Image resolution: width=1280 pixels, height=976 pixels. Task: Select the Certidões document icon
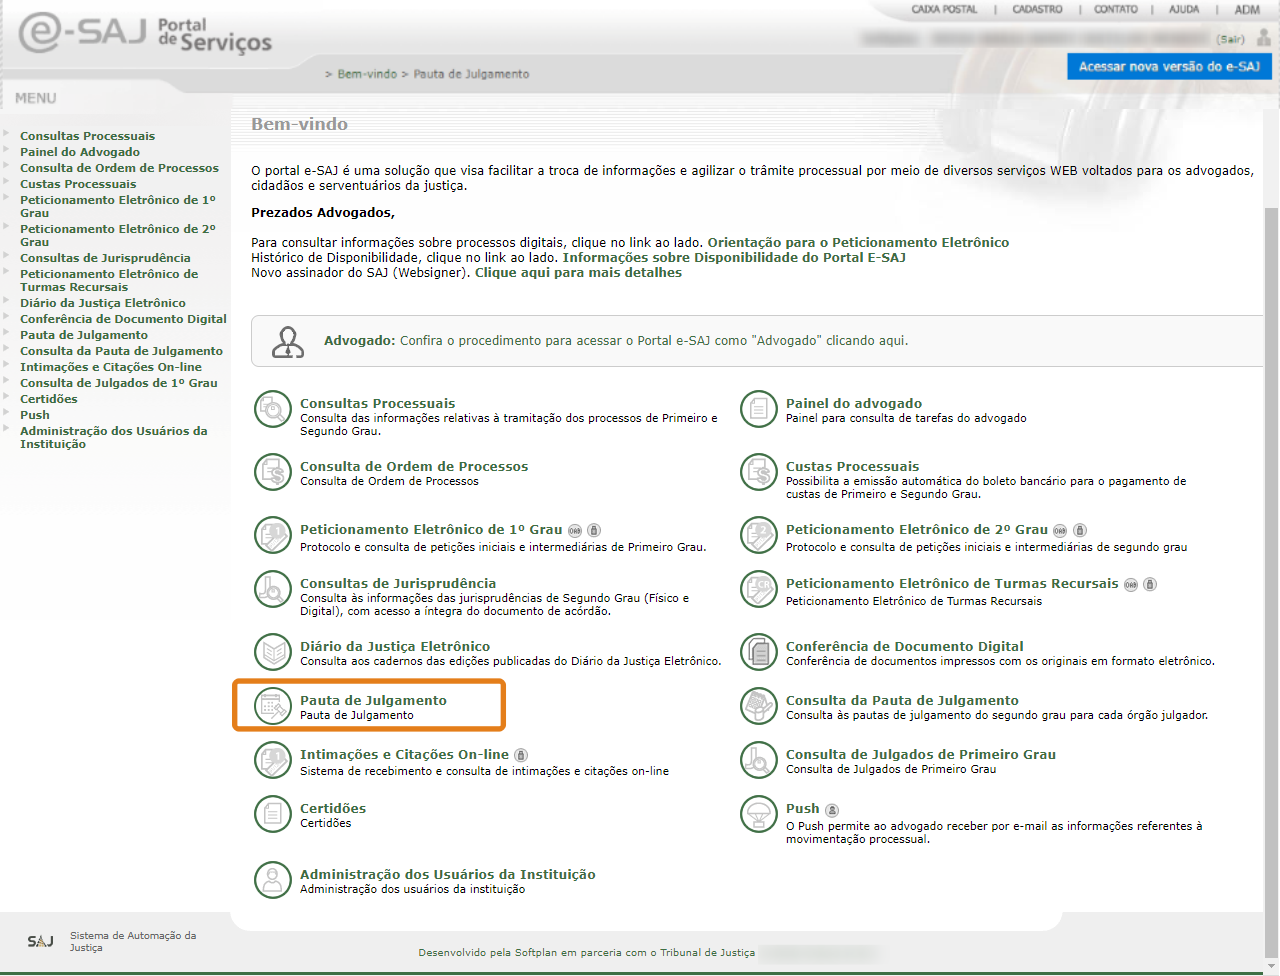[272, 814]
